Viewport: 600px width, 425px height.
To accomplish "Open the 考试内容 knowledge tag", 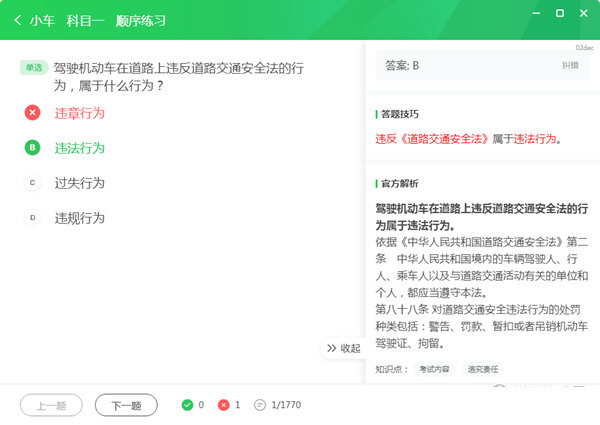I will point(434,369).
